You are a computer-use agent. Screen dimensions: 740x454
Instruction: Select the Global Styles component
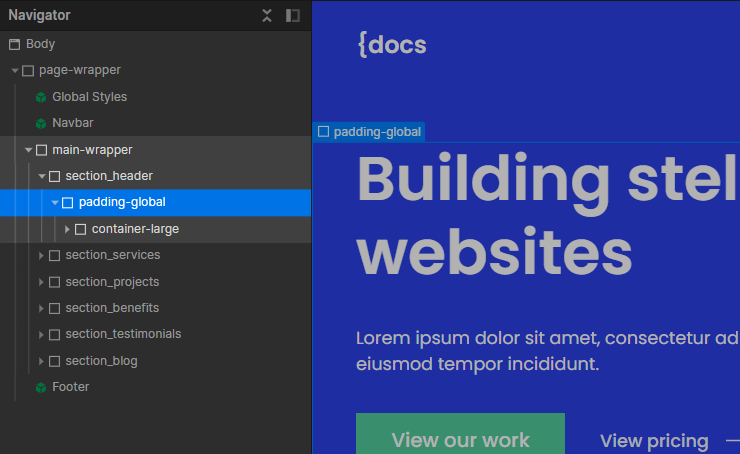click(89, 97)
